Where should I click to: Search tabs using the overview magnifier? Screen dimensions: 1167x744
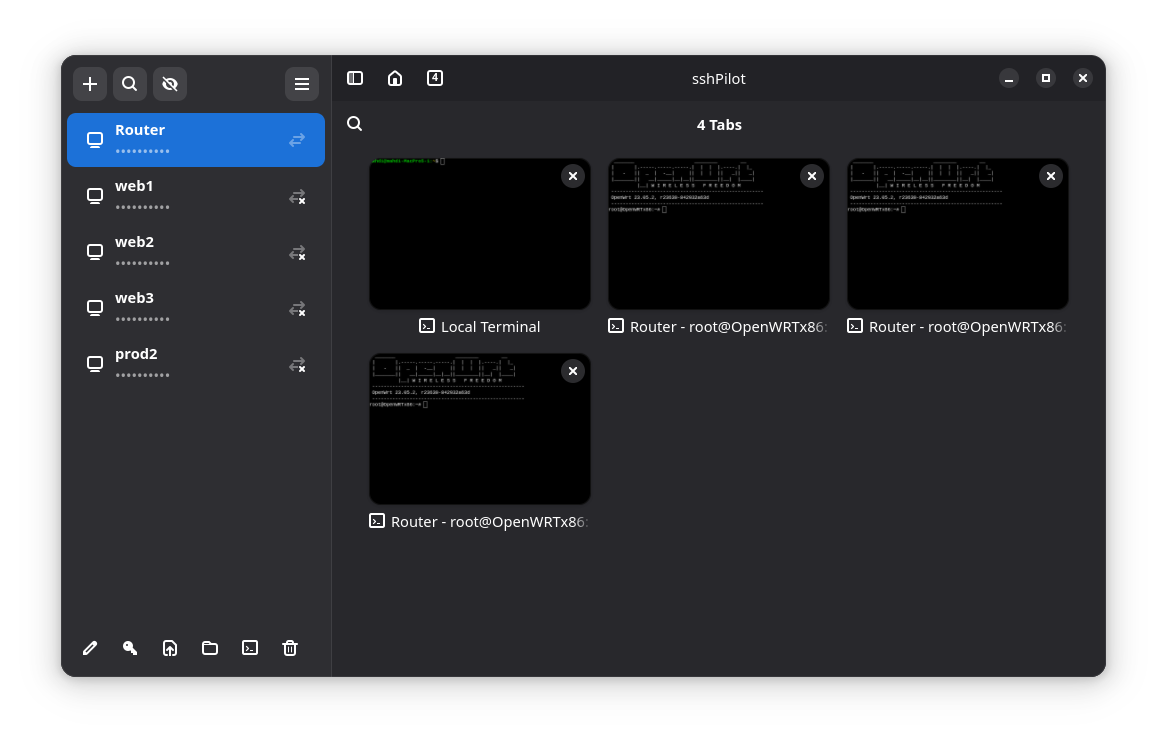tap(355, 124)
